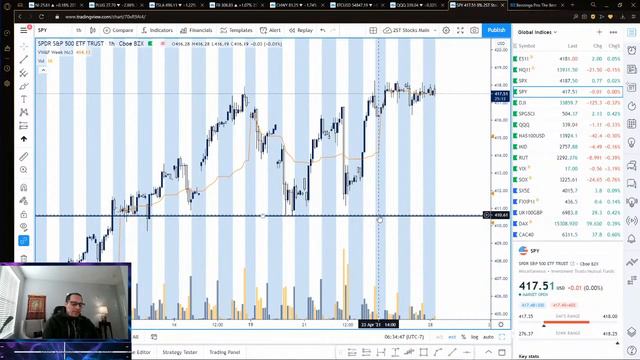Open the help question-mark sidebar icon

pos(631,350)
